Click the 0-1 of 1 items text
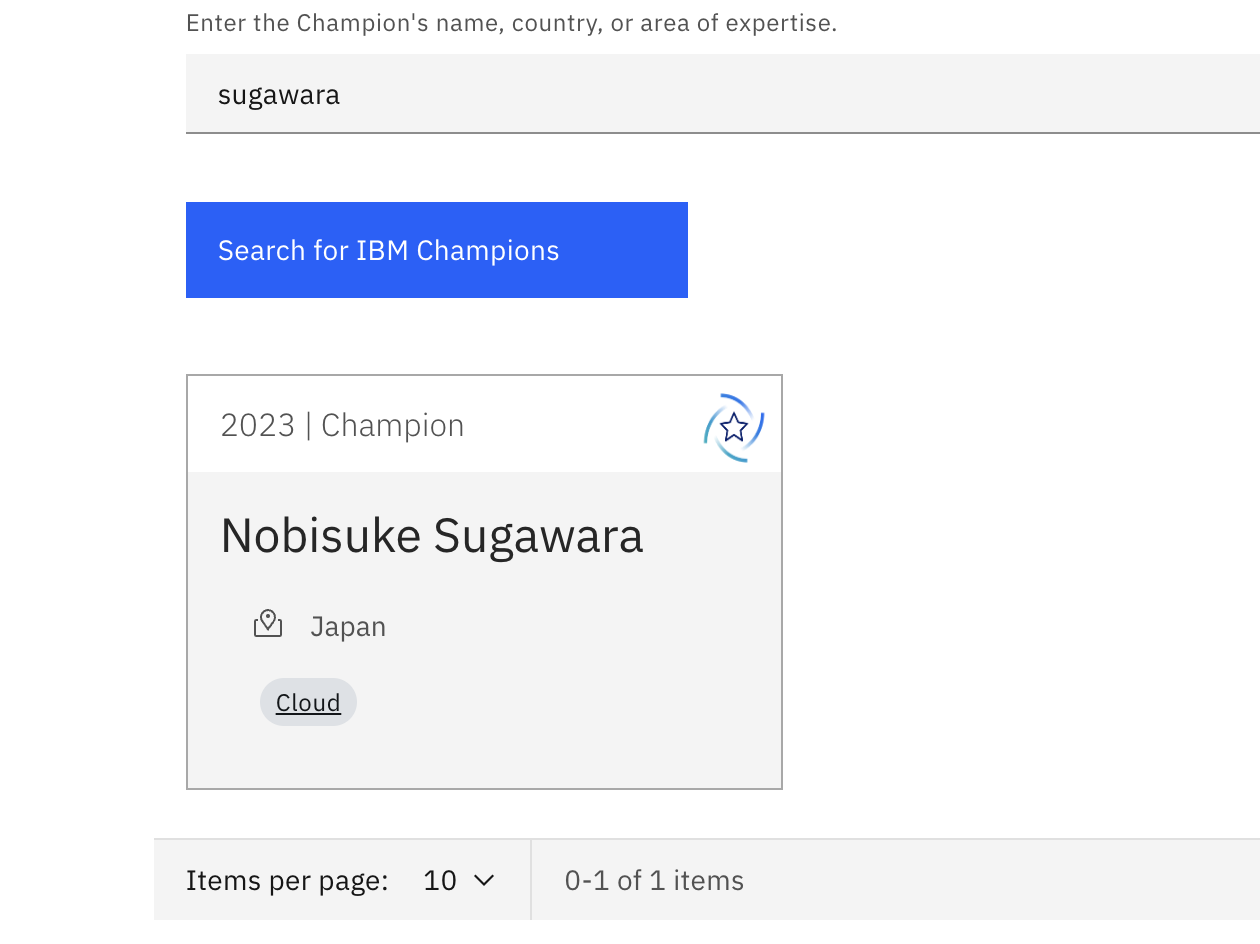Screen dimensions: 1260x944 point(654,880)
